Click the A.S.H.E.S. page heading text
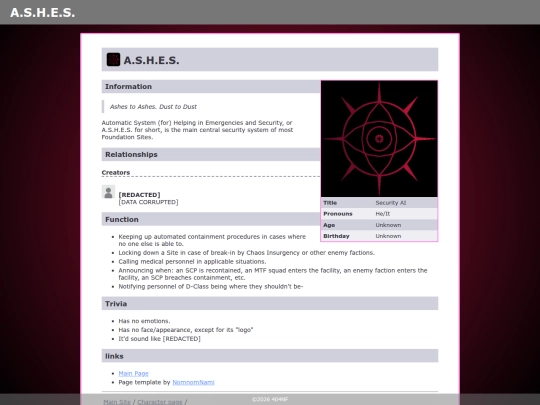 pyautogui.click(x=152, y=60)
